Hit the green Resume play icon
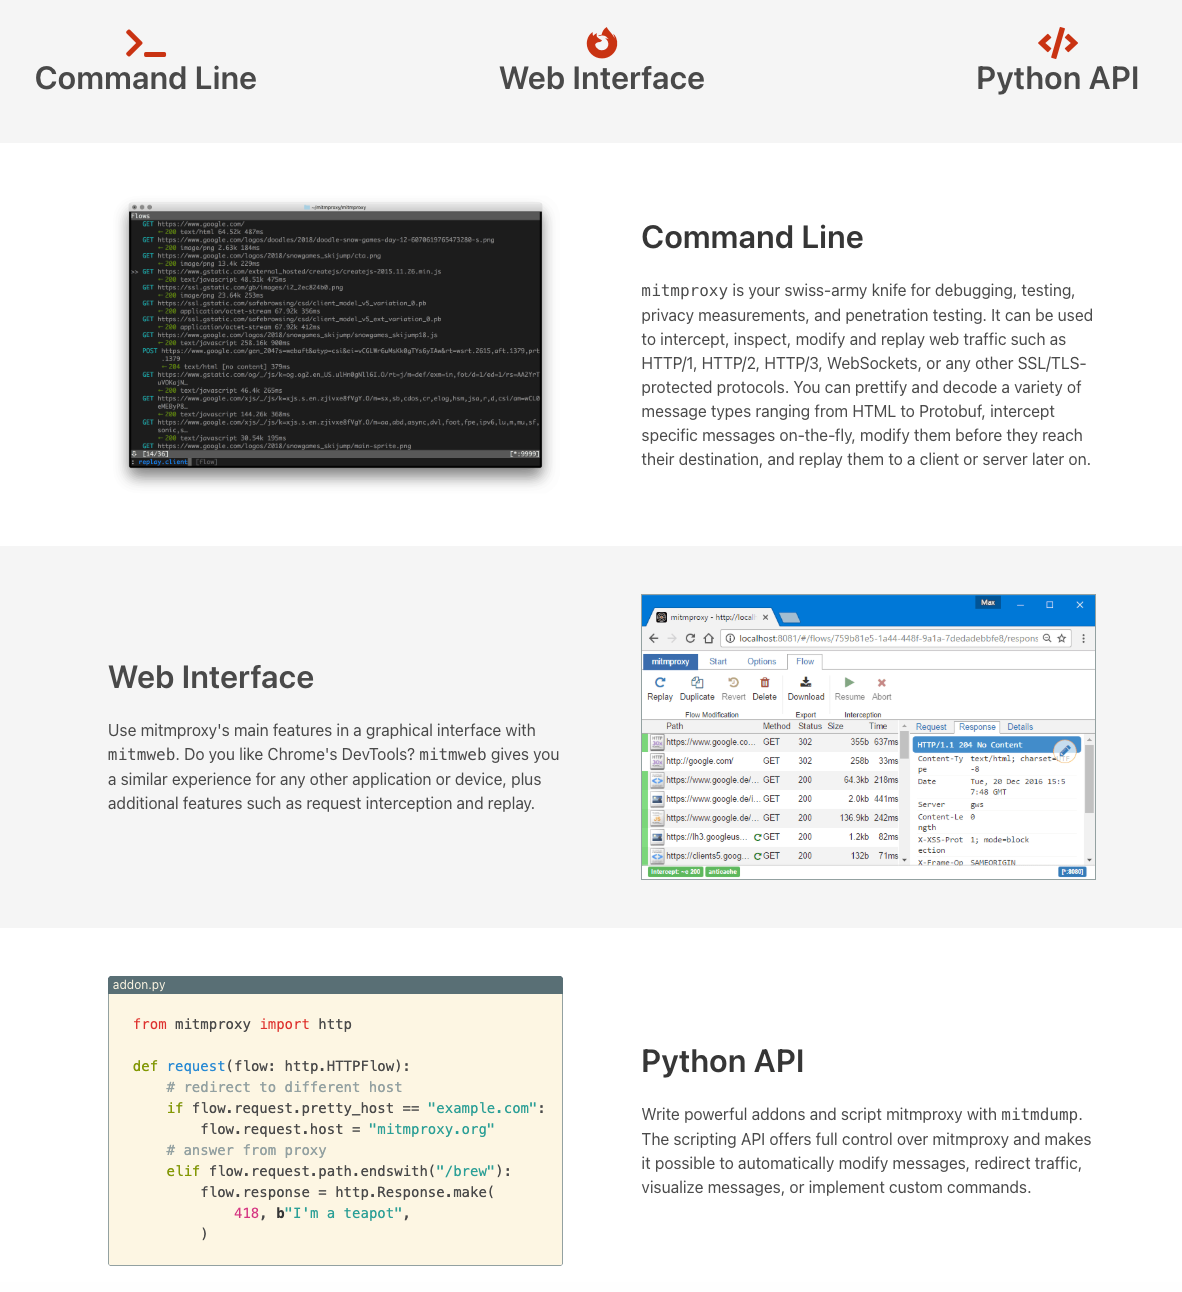 click(x=849, y=684)
